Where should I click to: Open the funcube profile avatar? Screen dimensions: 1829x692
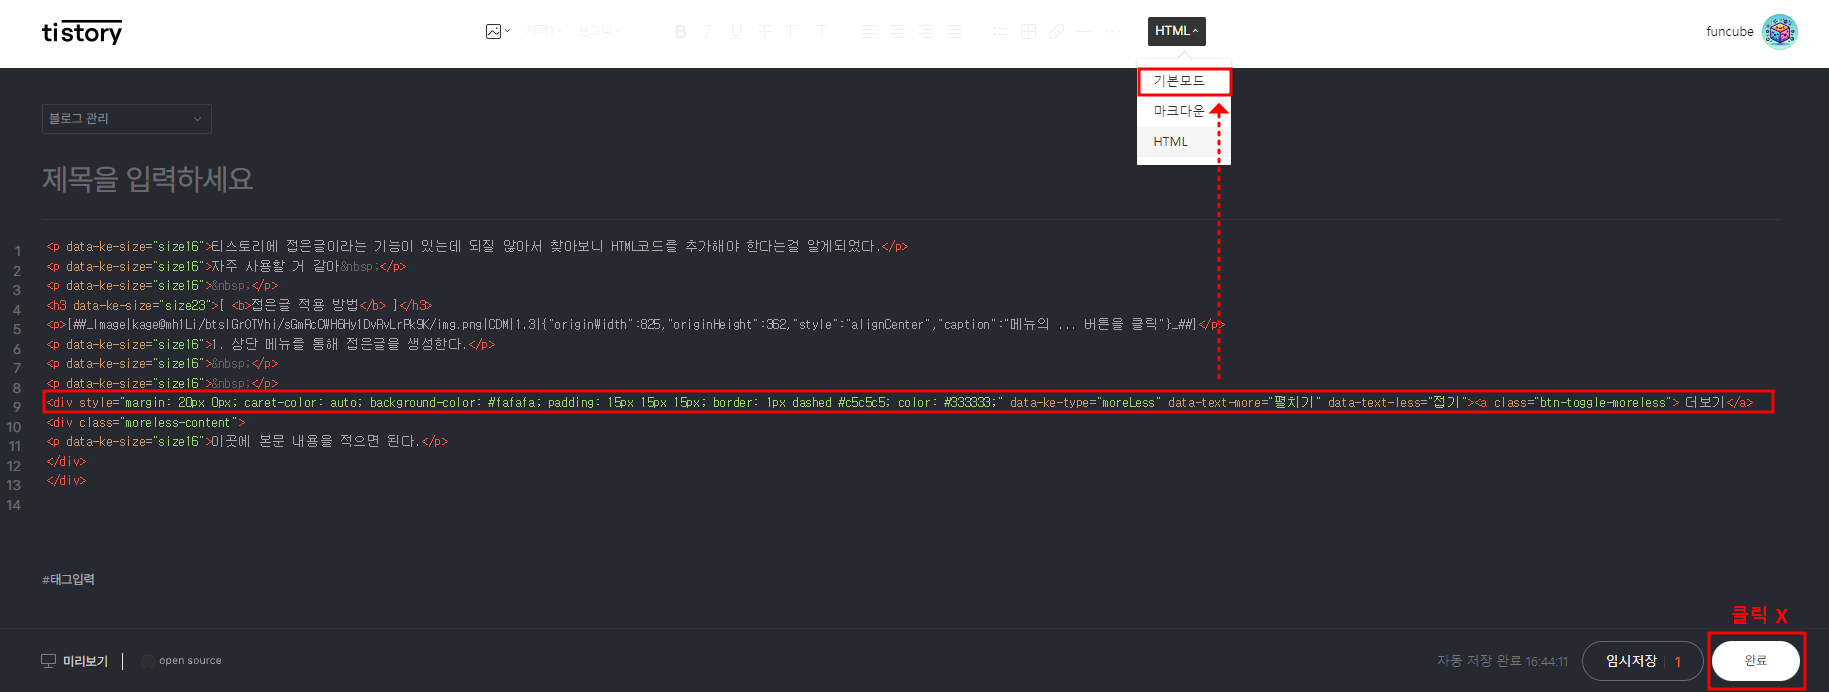pos(1780,31)
